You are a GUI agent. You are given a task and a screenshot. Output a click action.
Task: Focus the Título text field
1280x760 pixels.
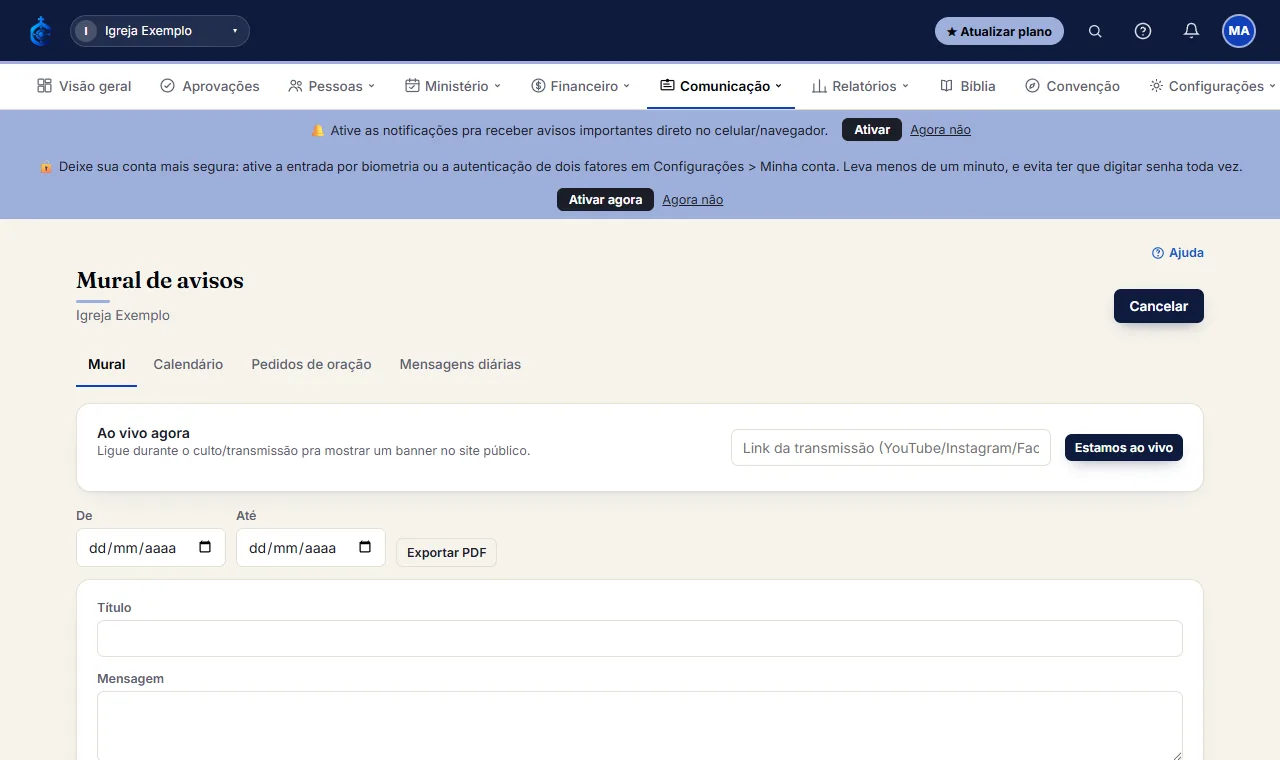640,638
